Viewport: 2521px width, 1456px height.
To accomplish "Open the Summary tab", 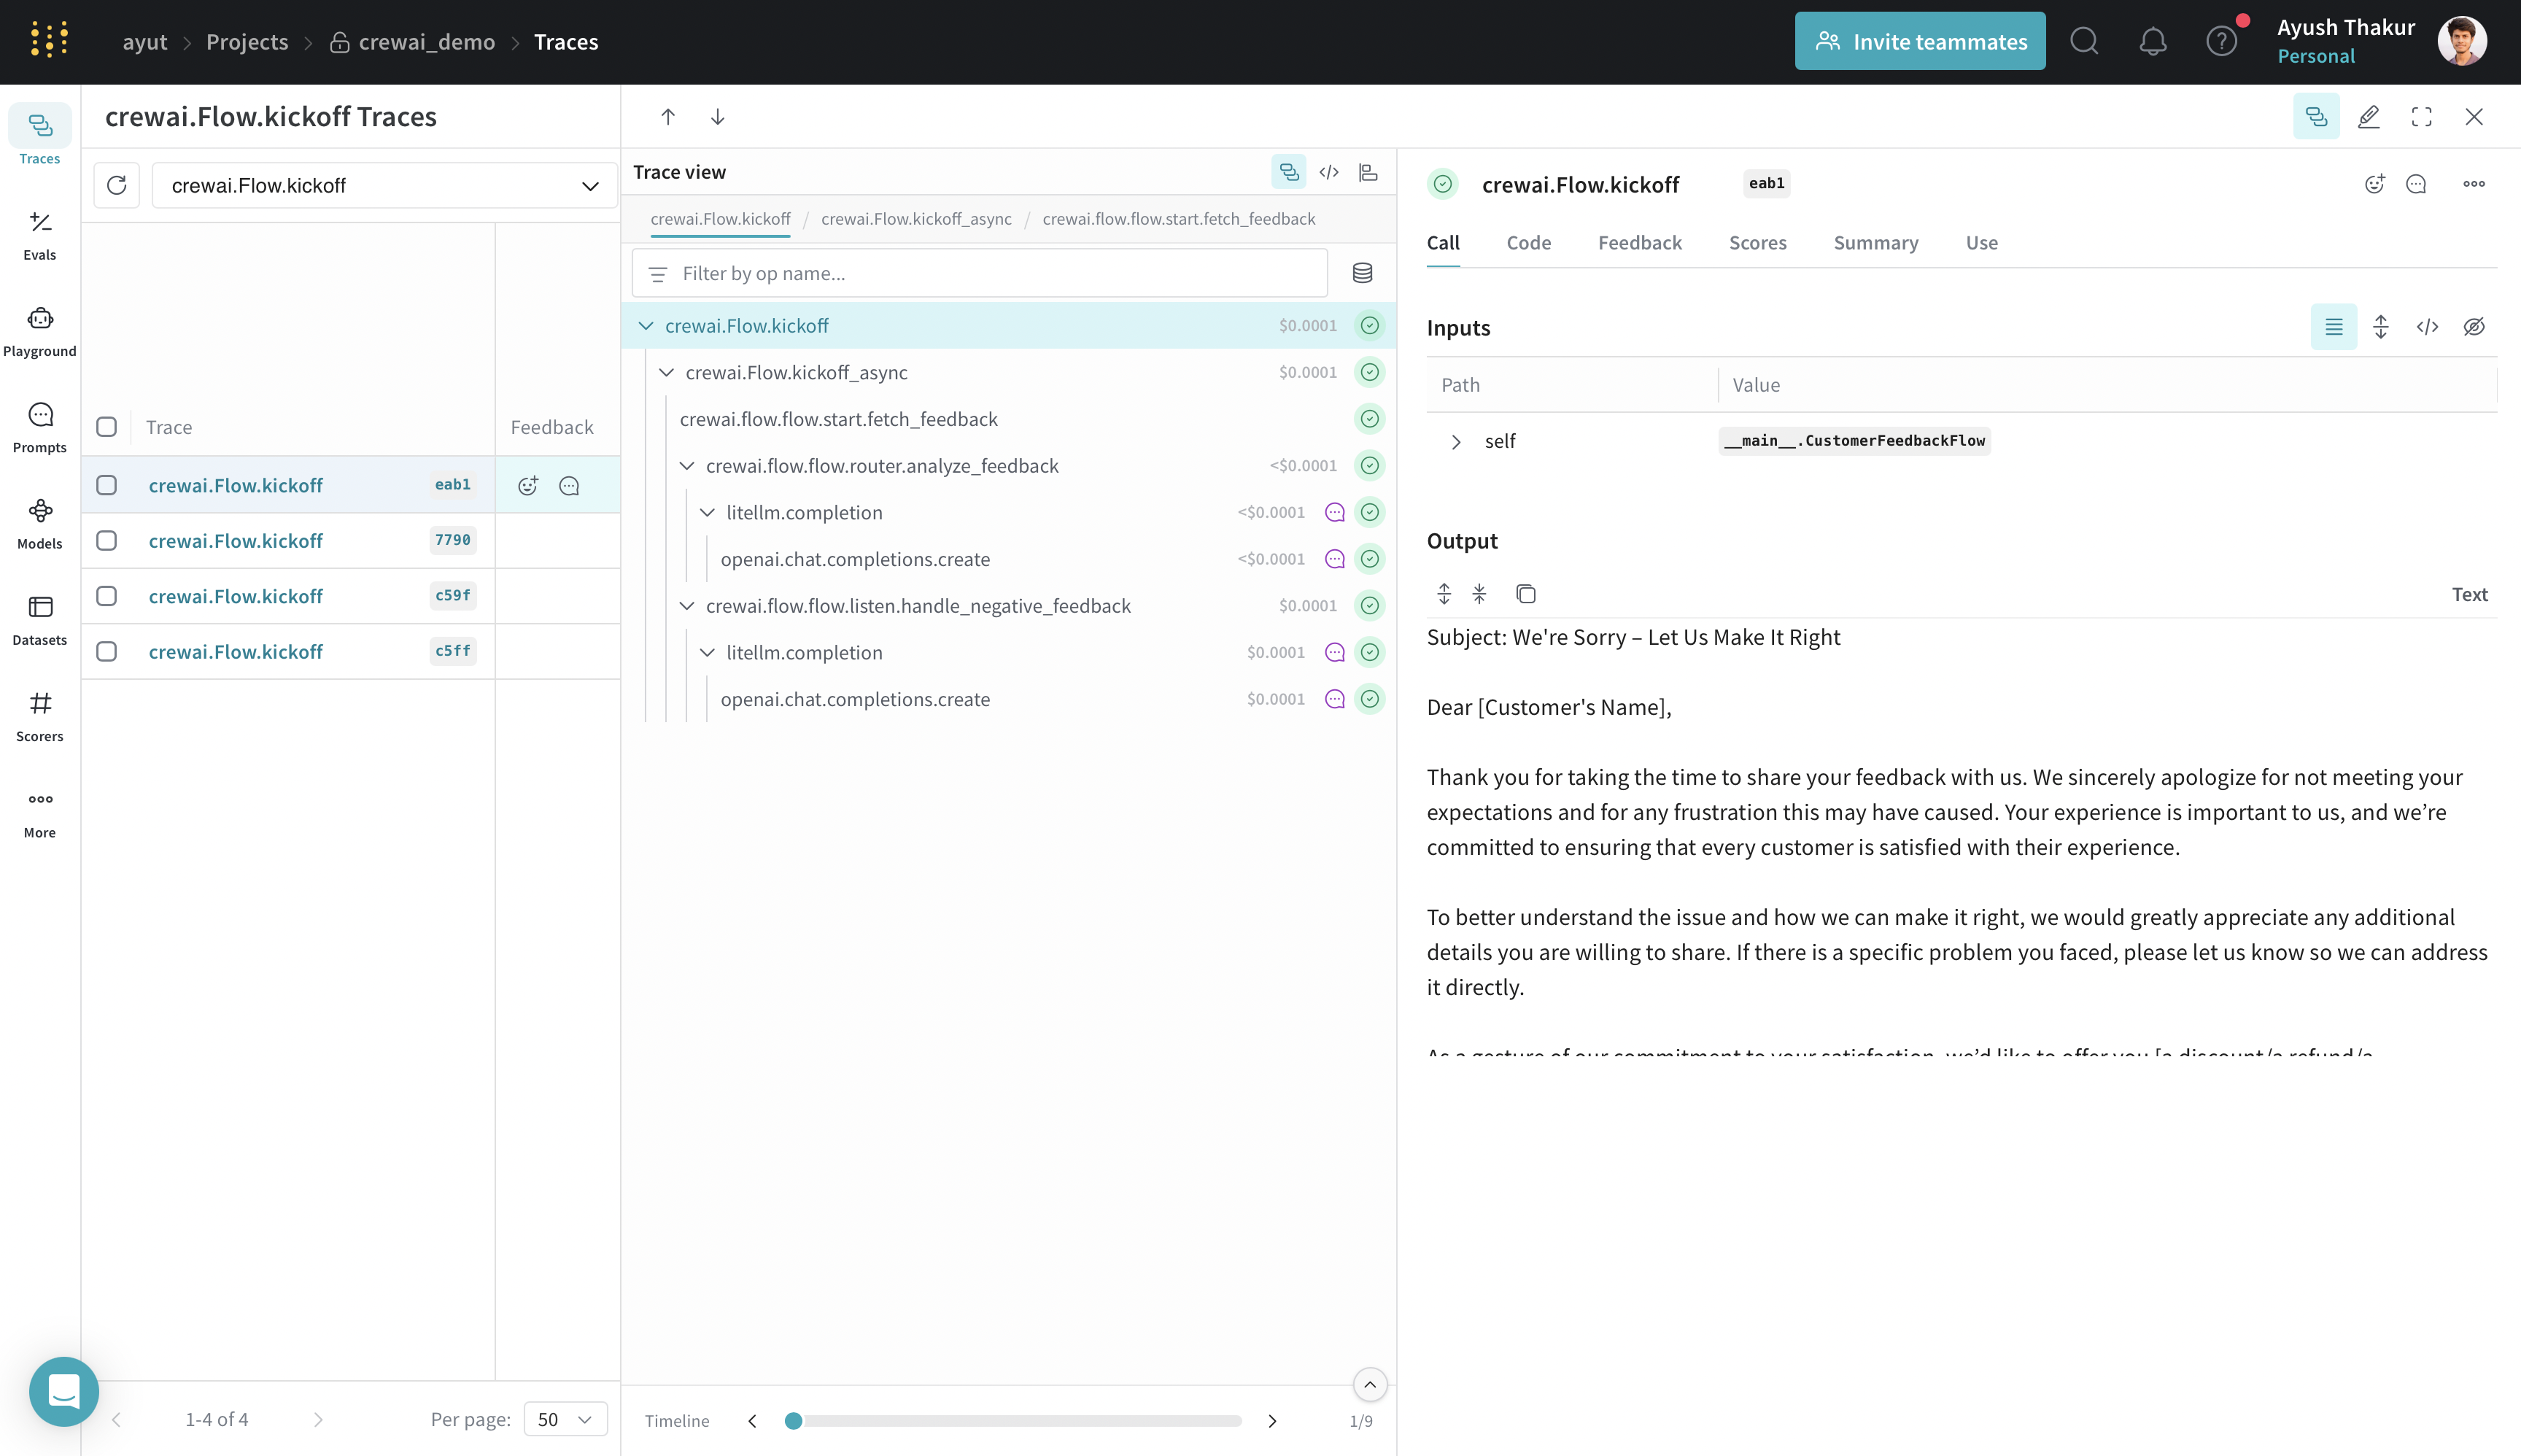I will click(x=1875, y=243).
